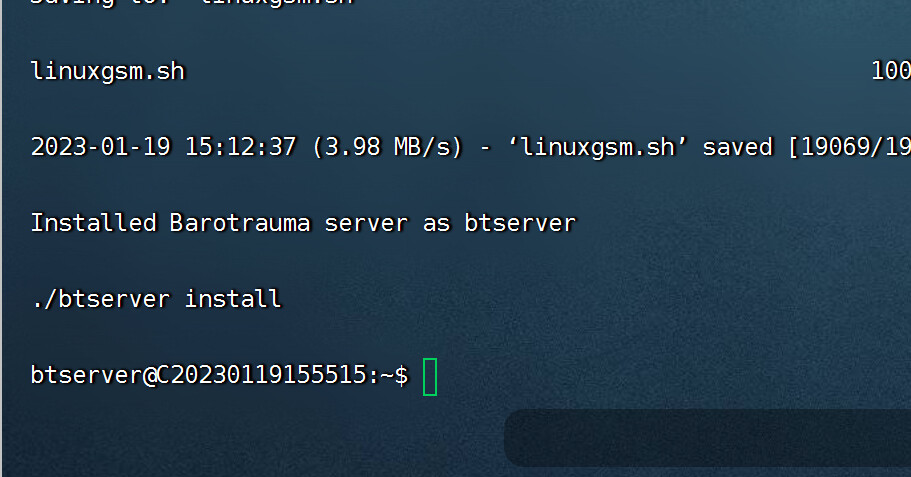Click the './btserver install' command line
911x477 pixels.
(155, 298)
